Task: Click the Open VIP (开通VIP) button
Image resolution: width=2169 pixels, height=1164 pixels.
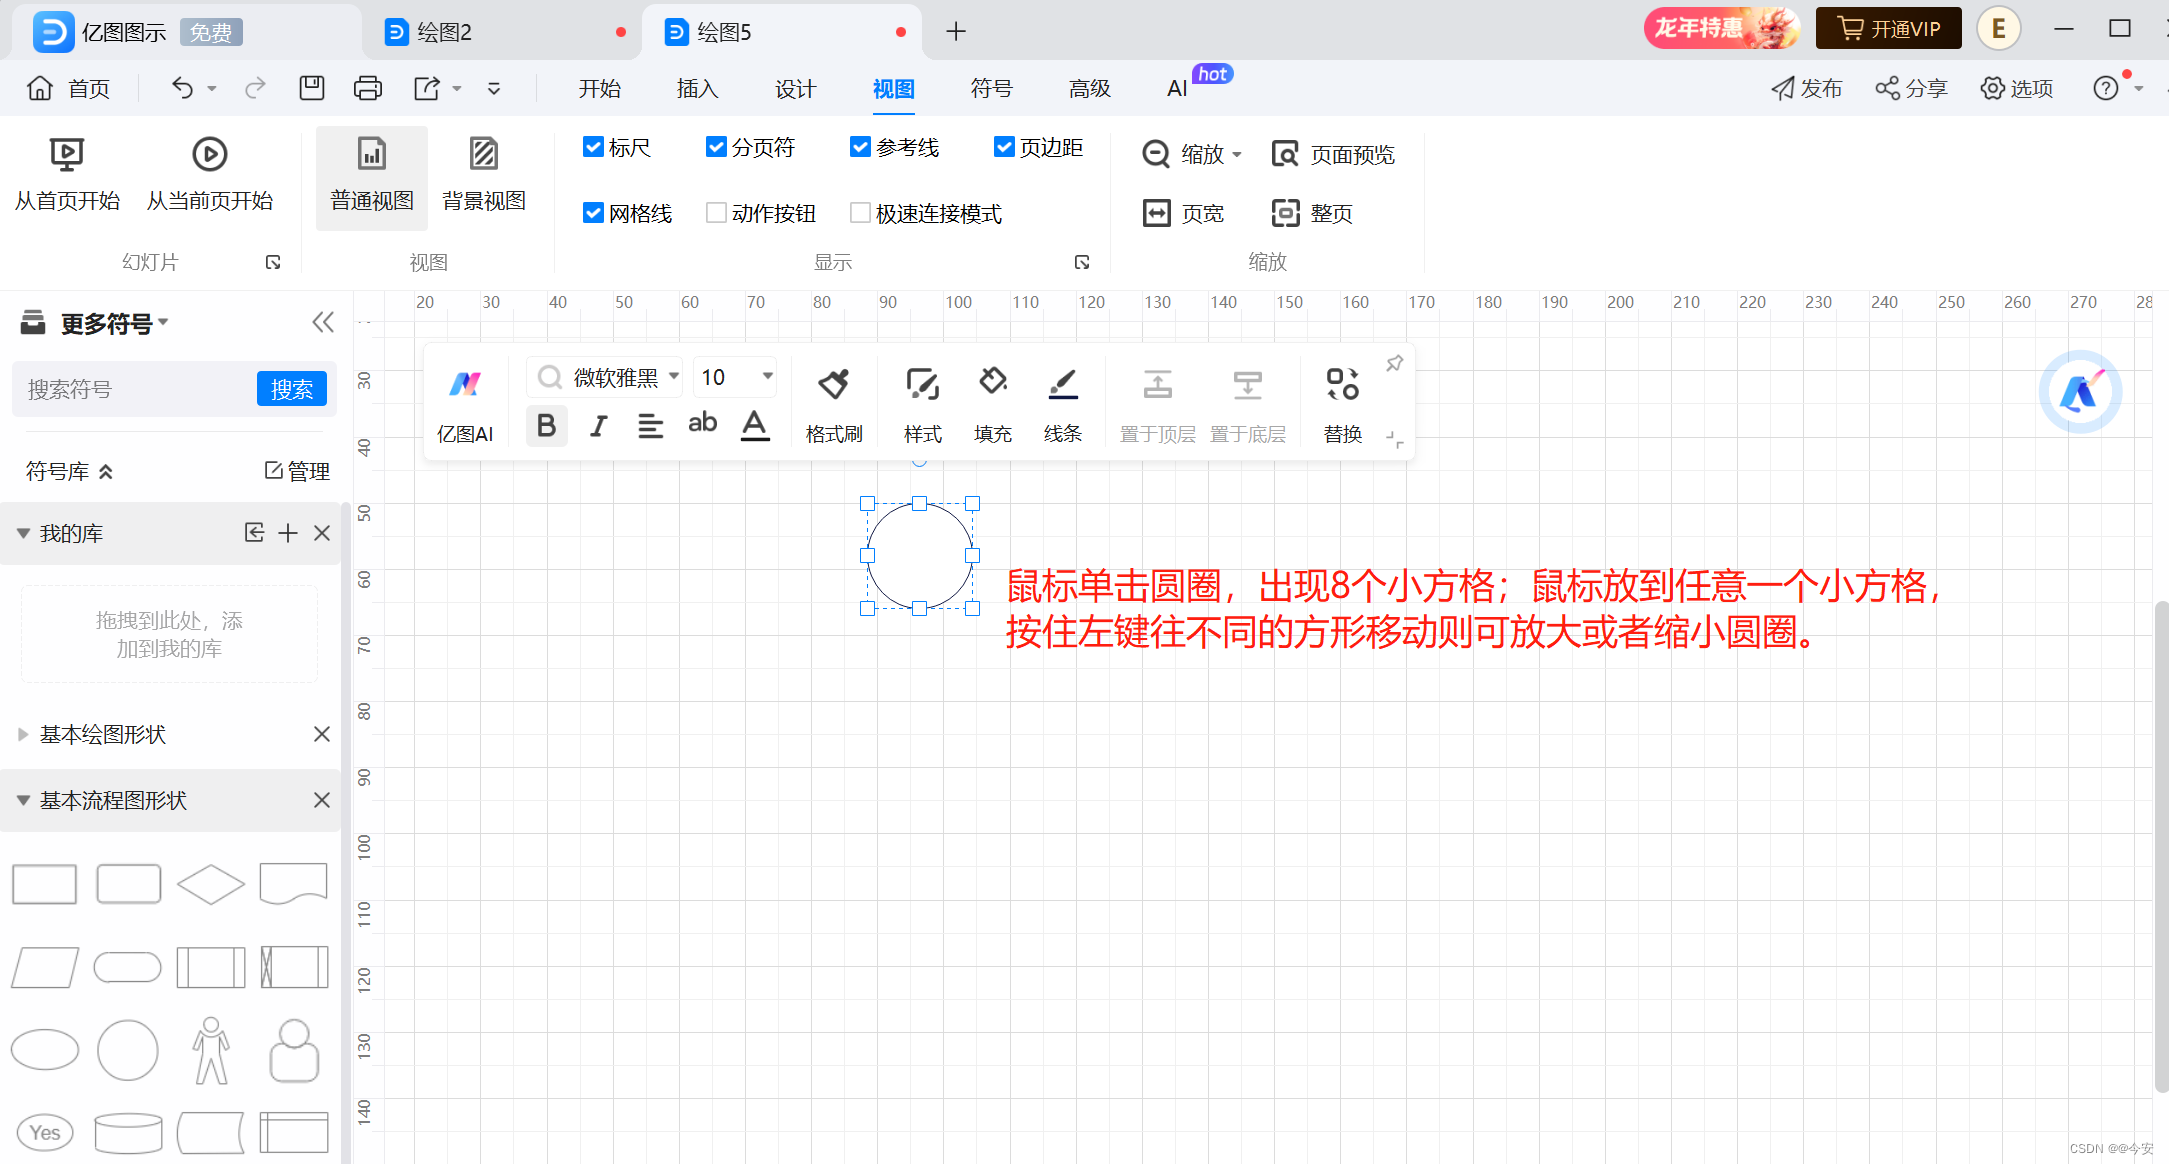Action: click(1888, 29)
